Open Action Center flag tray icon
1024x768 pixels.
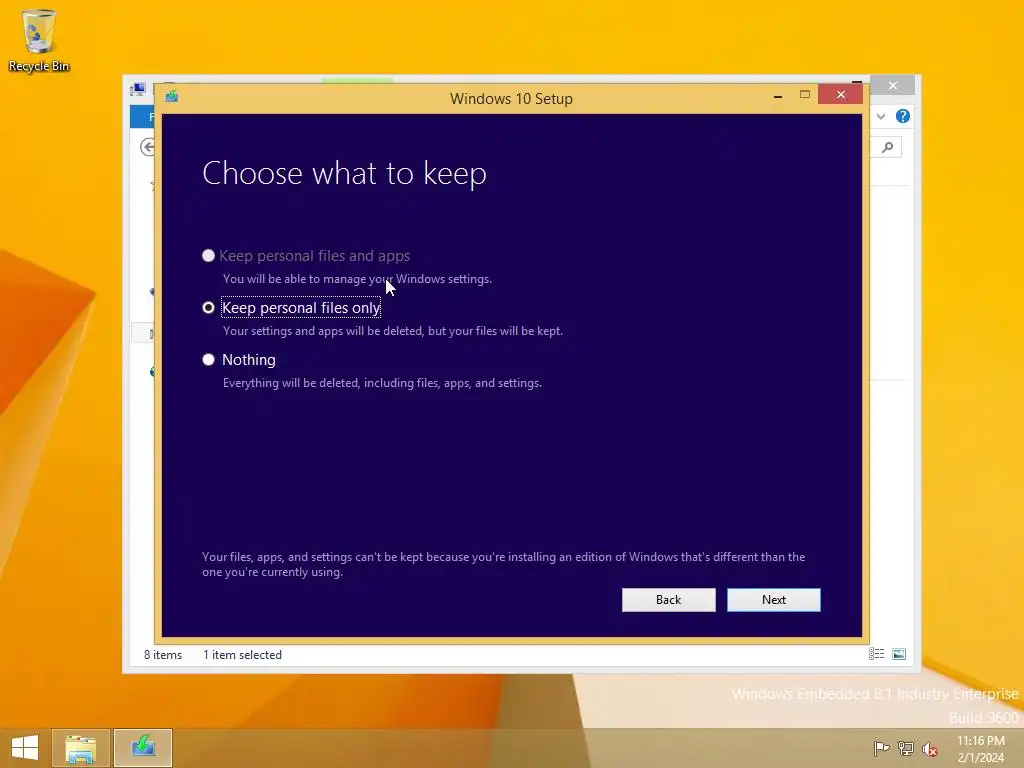pos(882,748)
